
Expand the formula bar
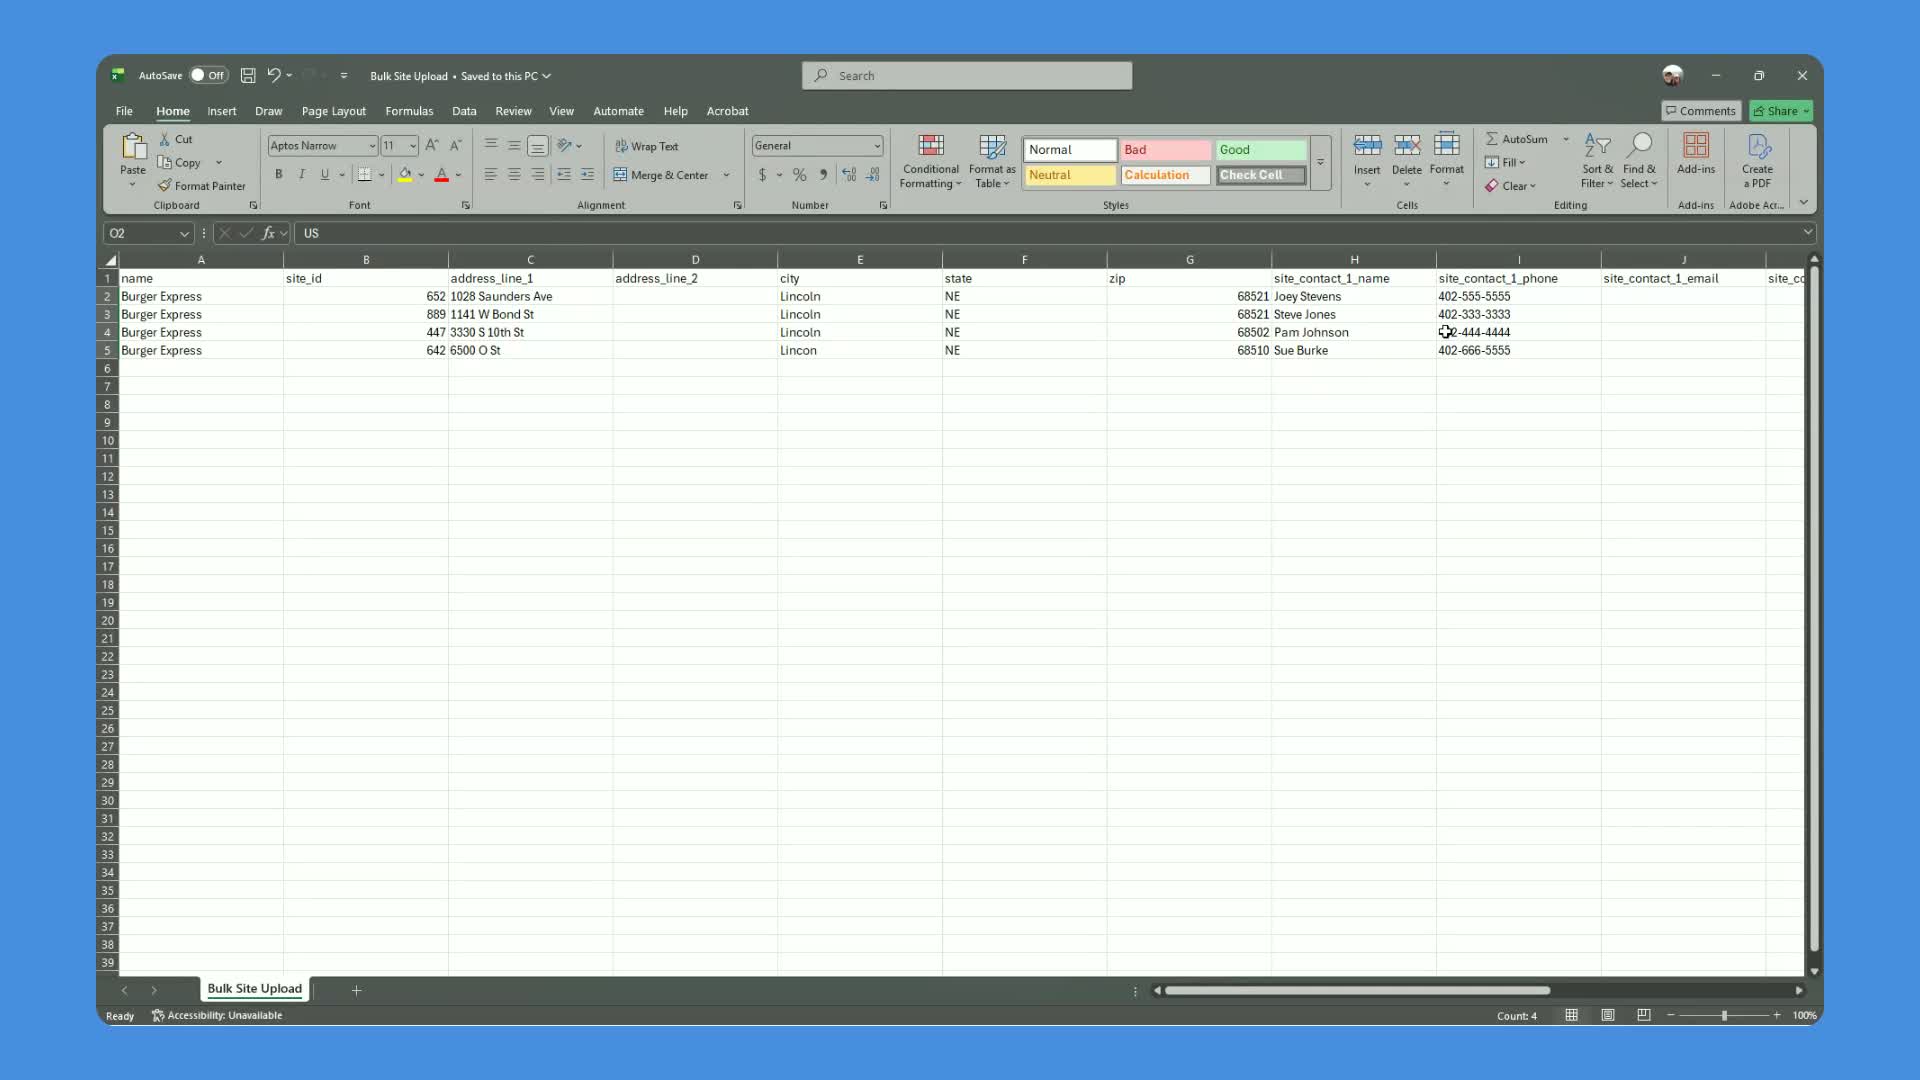pos(1808,233)
